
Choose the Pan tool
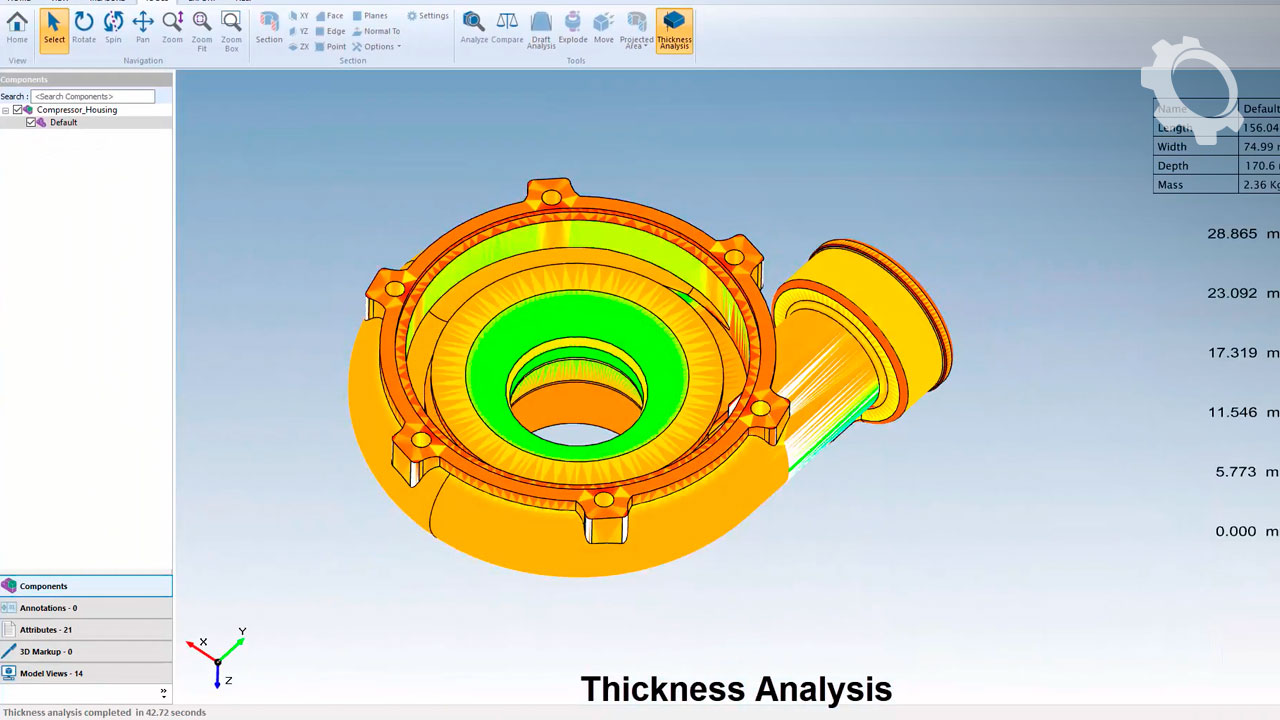(x=143, y=27)
